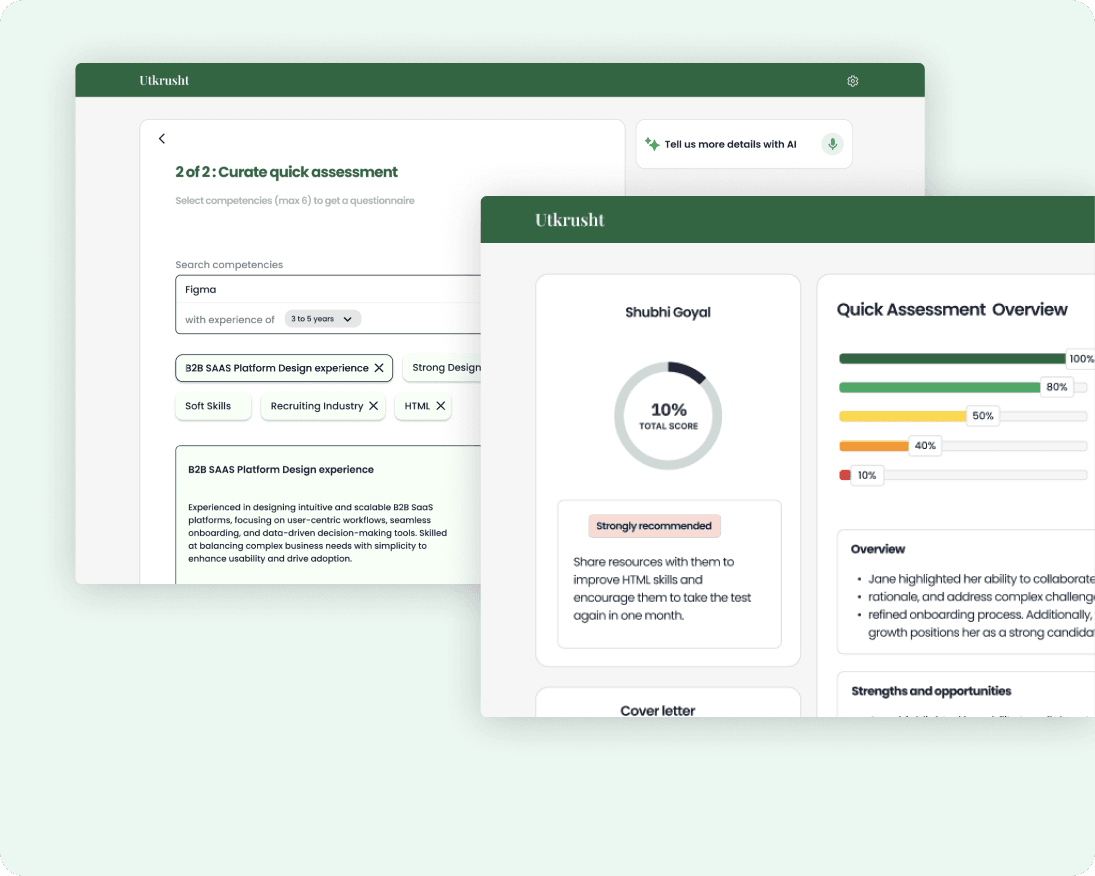1095x876 pixels.
Task: Dismiss the B2B SAAS Platform Design chip's X icon
Action: [x=379, y=368]
